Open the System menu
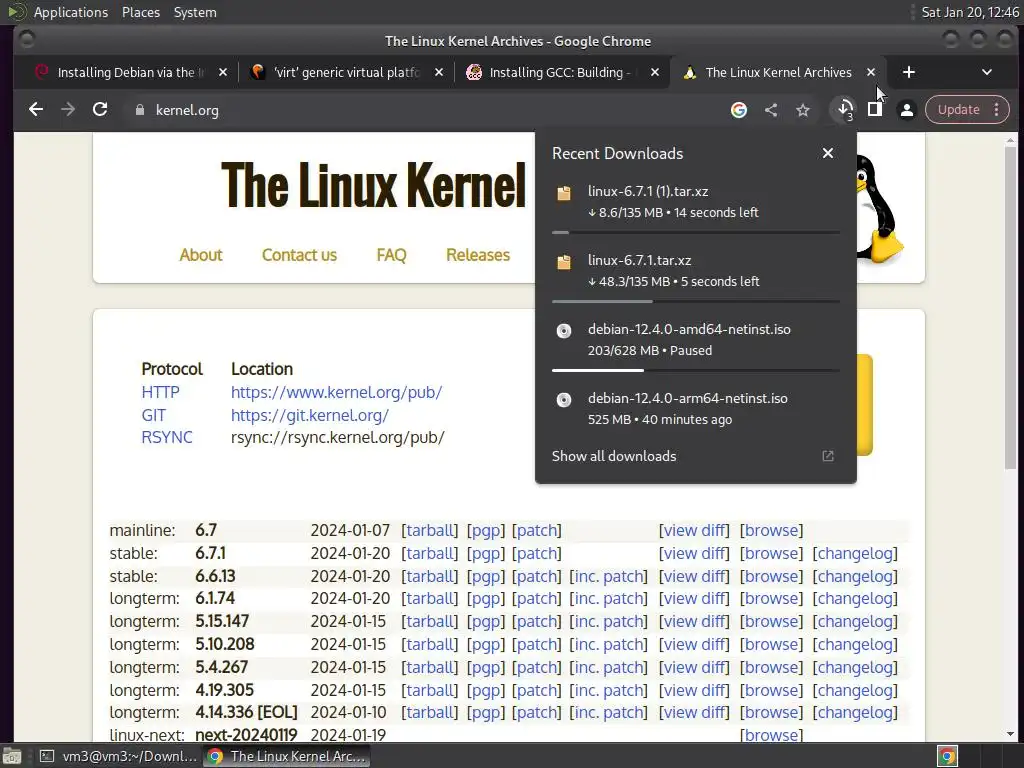The width and height of the screenshot is (1024, 768). (x=195, y=12)
